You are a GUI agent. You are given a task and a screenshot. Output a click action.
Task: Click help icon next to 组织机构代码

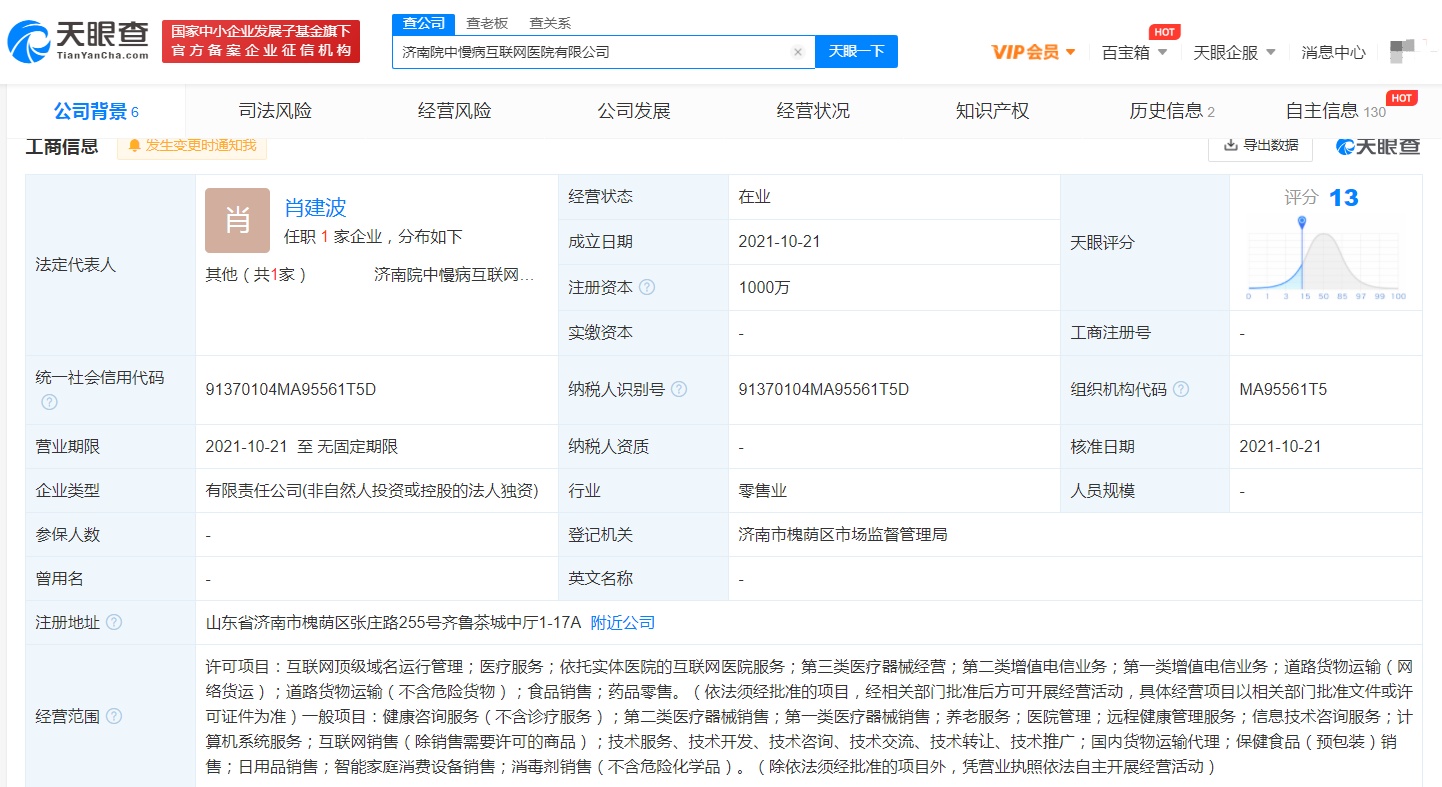pos(1181,389)
